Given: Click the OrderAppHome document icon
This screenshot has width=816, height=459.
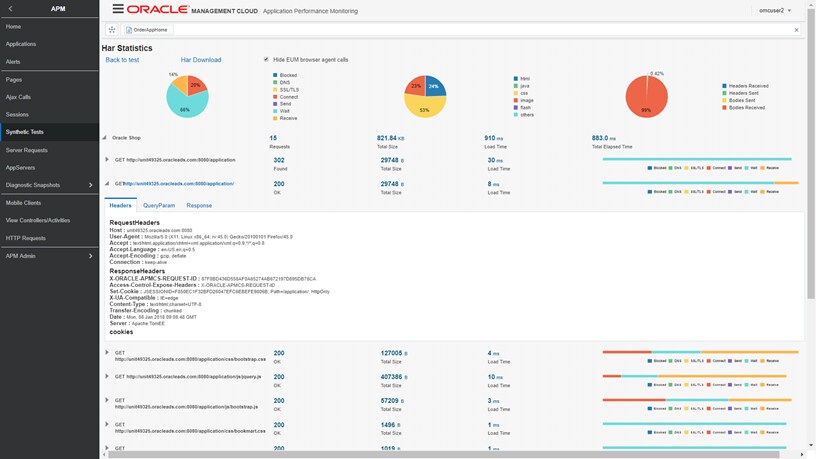Looking at the screenshot, I should pos(129,30).
